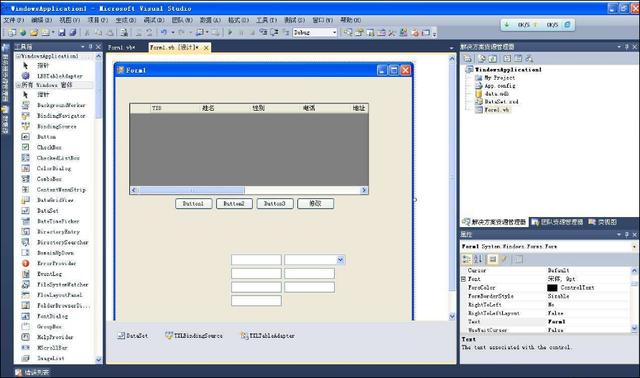The height and width of the screenshot is (378, 640).
Task: Click the 姓名 column header in the grid
Action: (208, 108)
